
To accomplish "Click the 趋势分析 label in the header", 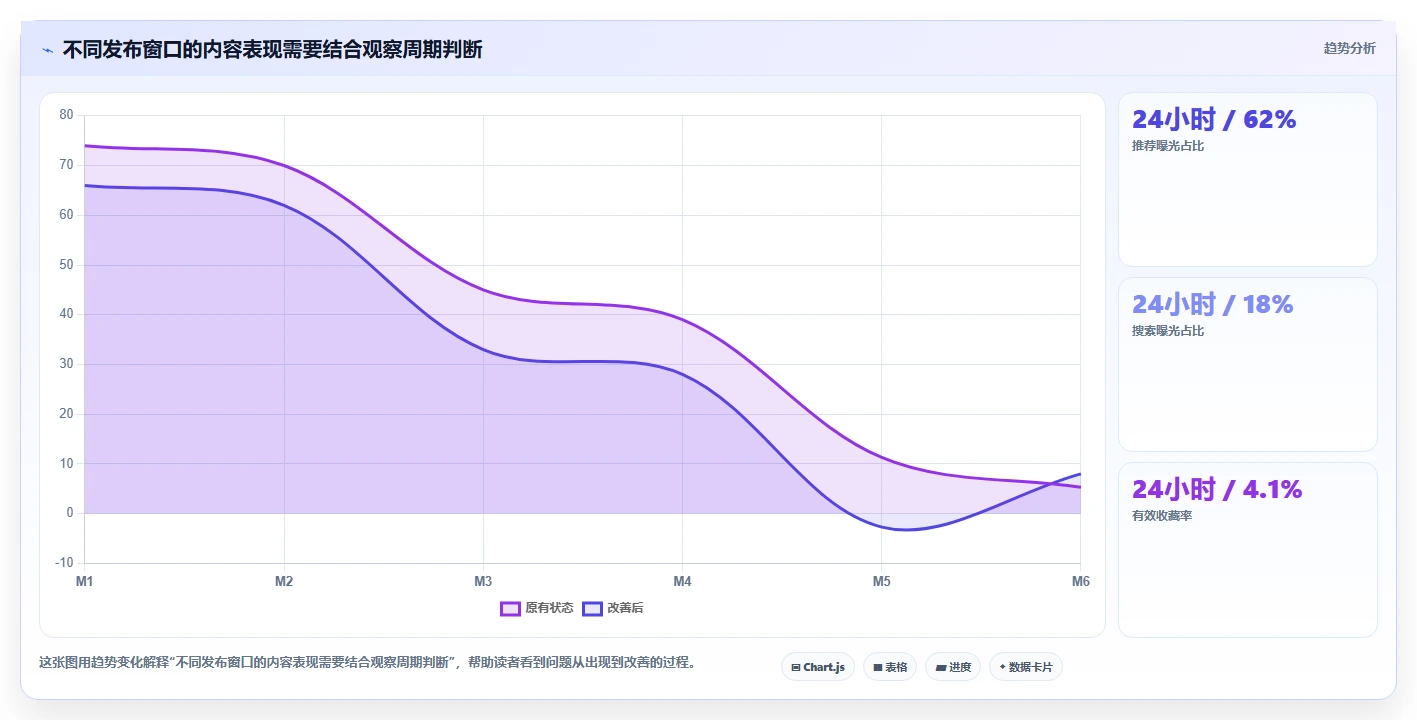I will (1349, 48).
